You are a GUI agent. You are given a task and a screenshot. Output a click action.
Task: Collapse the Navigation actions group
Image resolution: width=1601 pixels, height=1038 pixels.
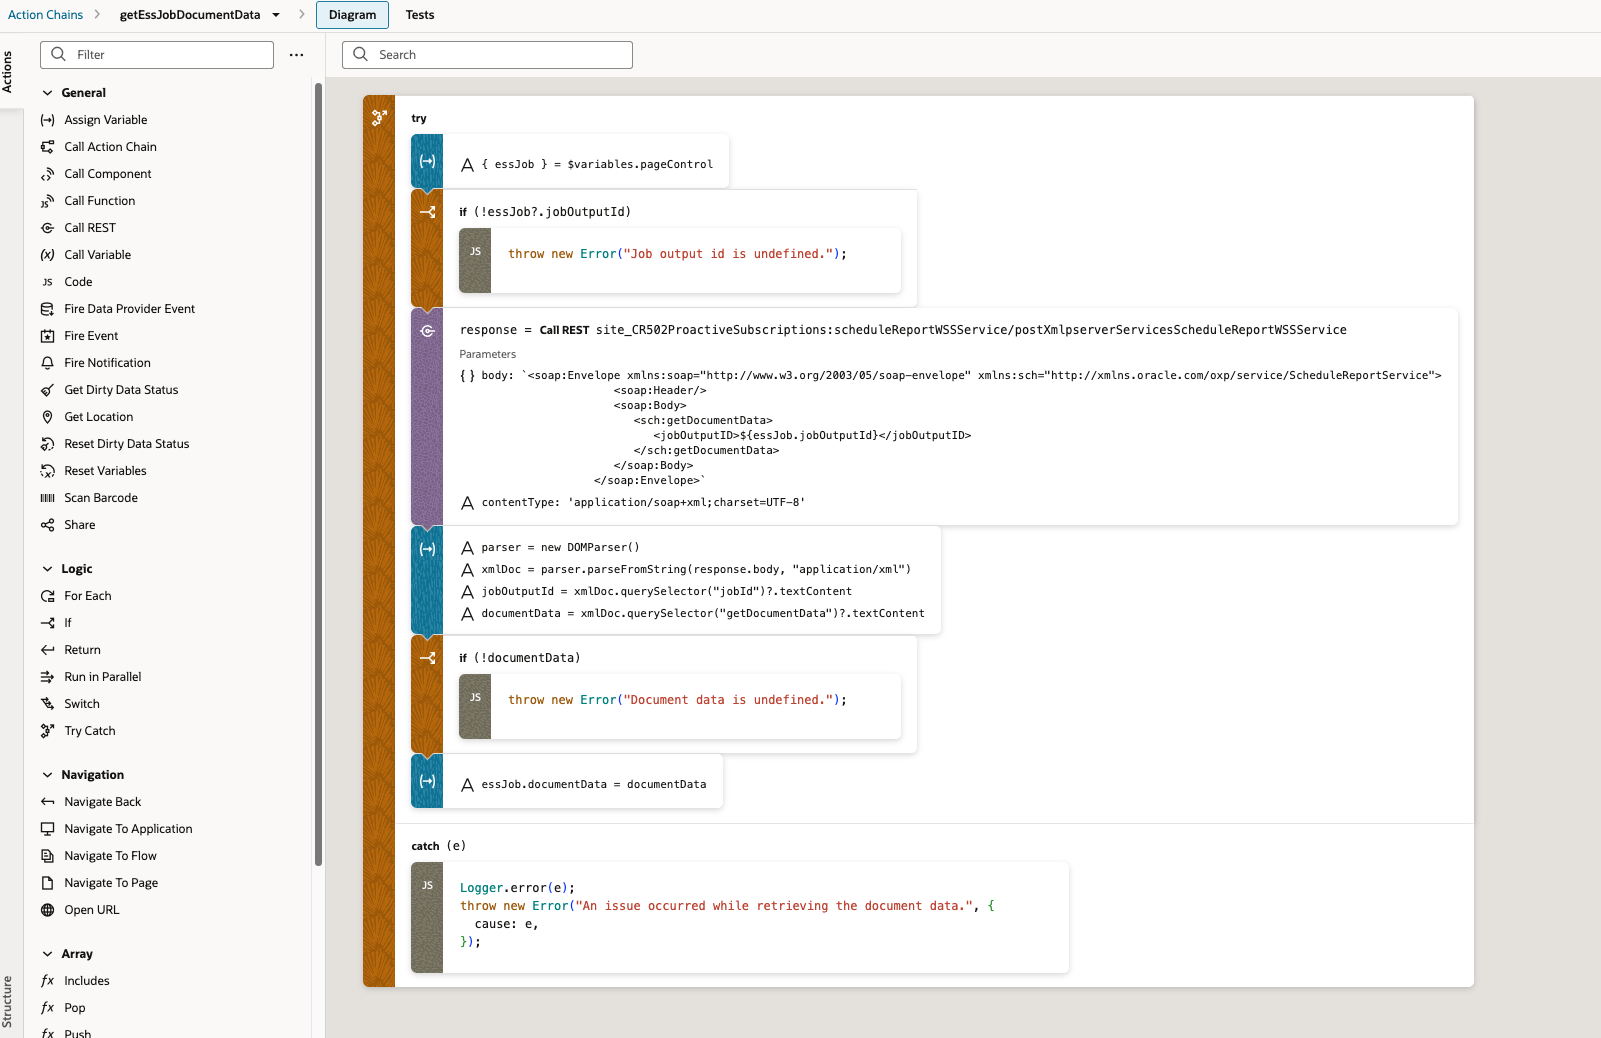(47, 775)
